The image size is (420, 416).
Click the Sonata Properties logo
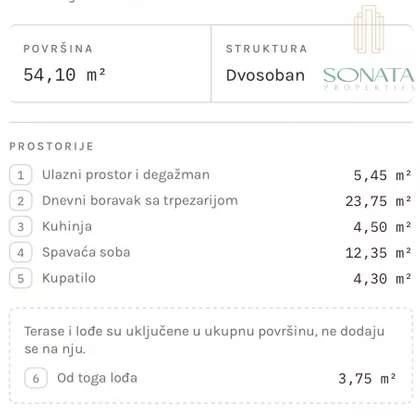[369, 78]
